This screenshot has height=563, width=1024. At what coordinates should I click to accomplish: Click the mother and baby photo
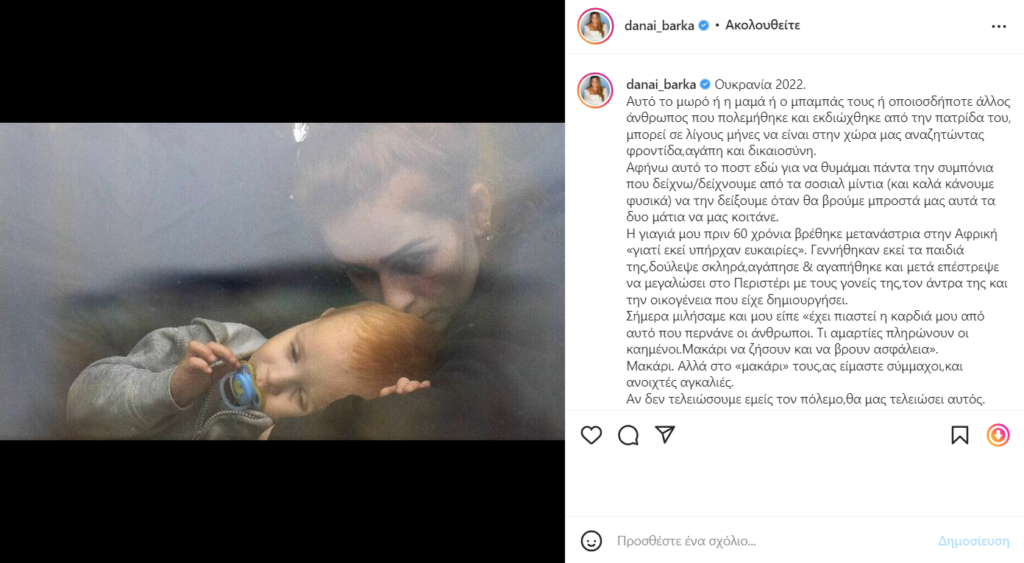(282, 281)
